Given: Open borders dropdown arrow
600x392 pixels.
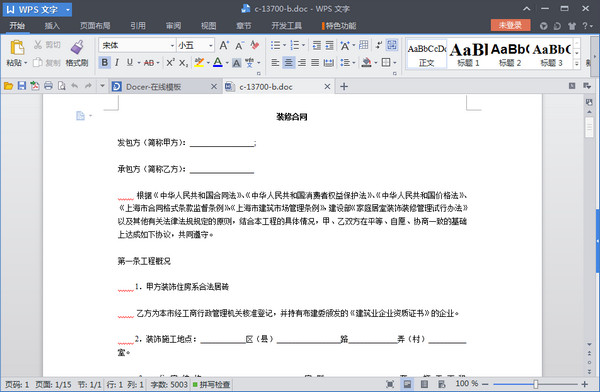Looking at the screenshot, I should tap(395, 63).
